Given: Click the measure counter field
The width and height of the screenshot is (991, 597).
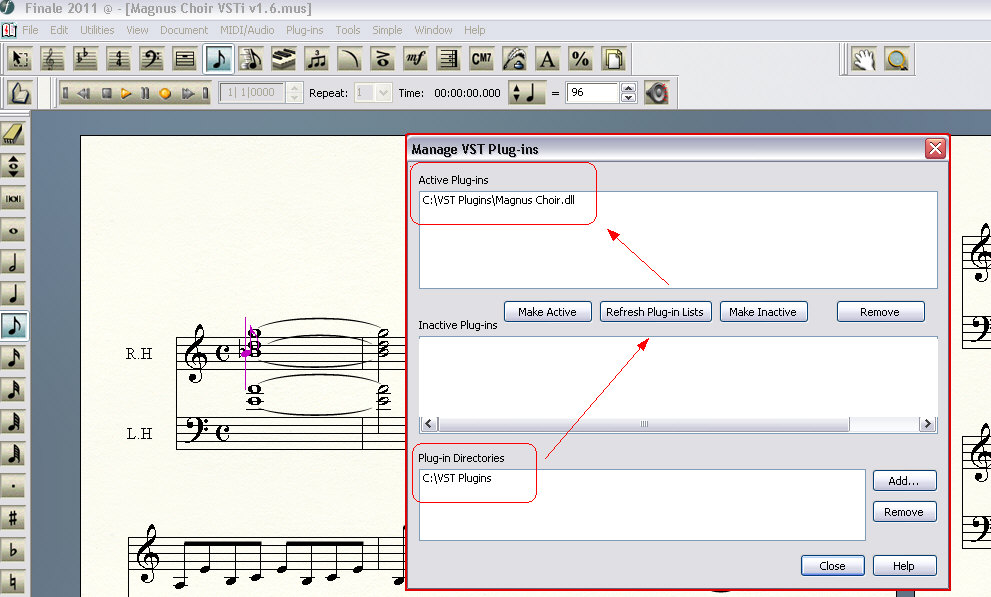Looking at the screenshot, I should tap(253, 93).
